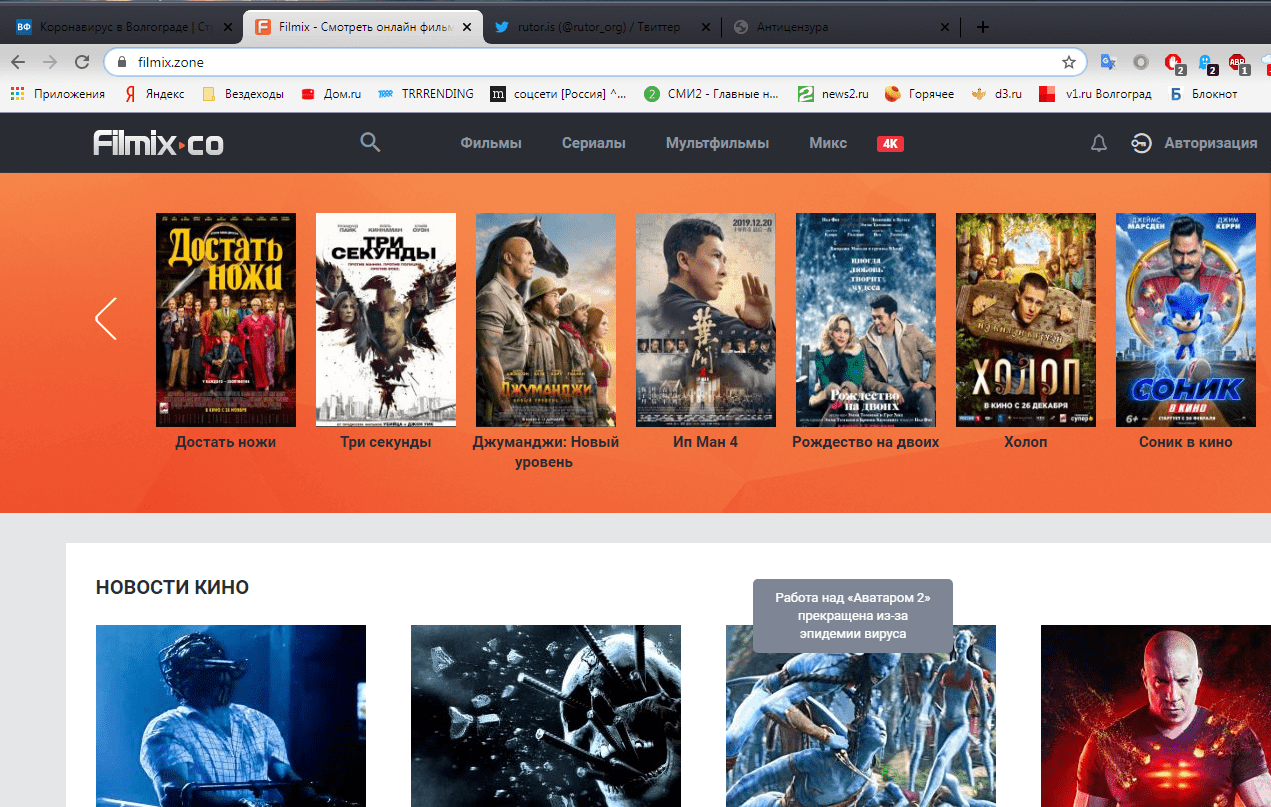The image size is (1271, 807).
Task: Click the Google Translate extension icon
Action: [x=1107, y=62]
